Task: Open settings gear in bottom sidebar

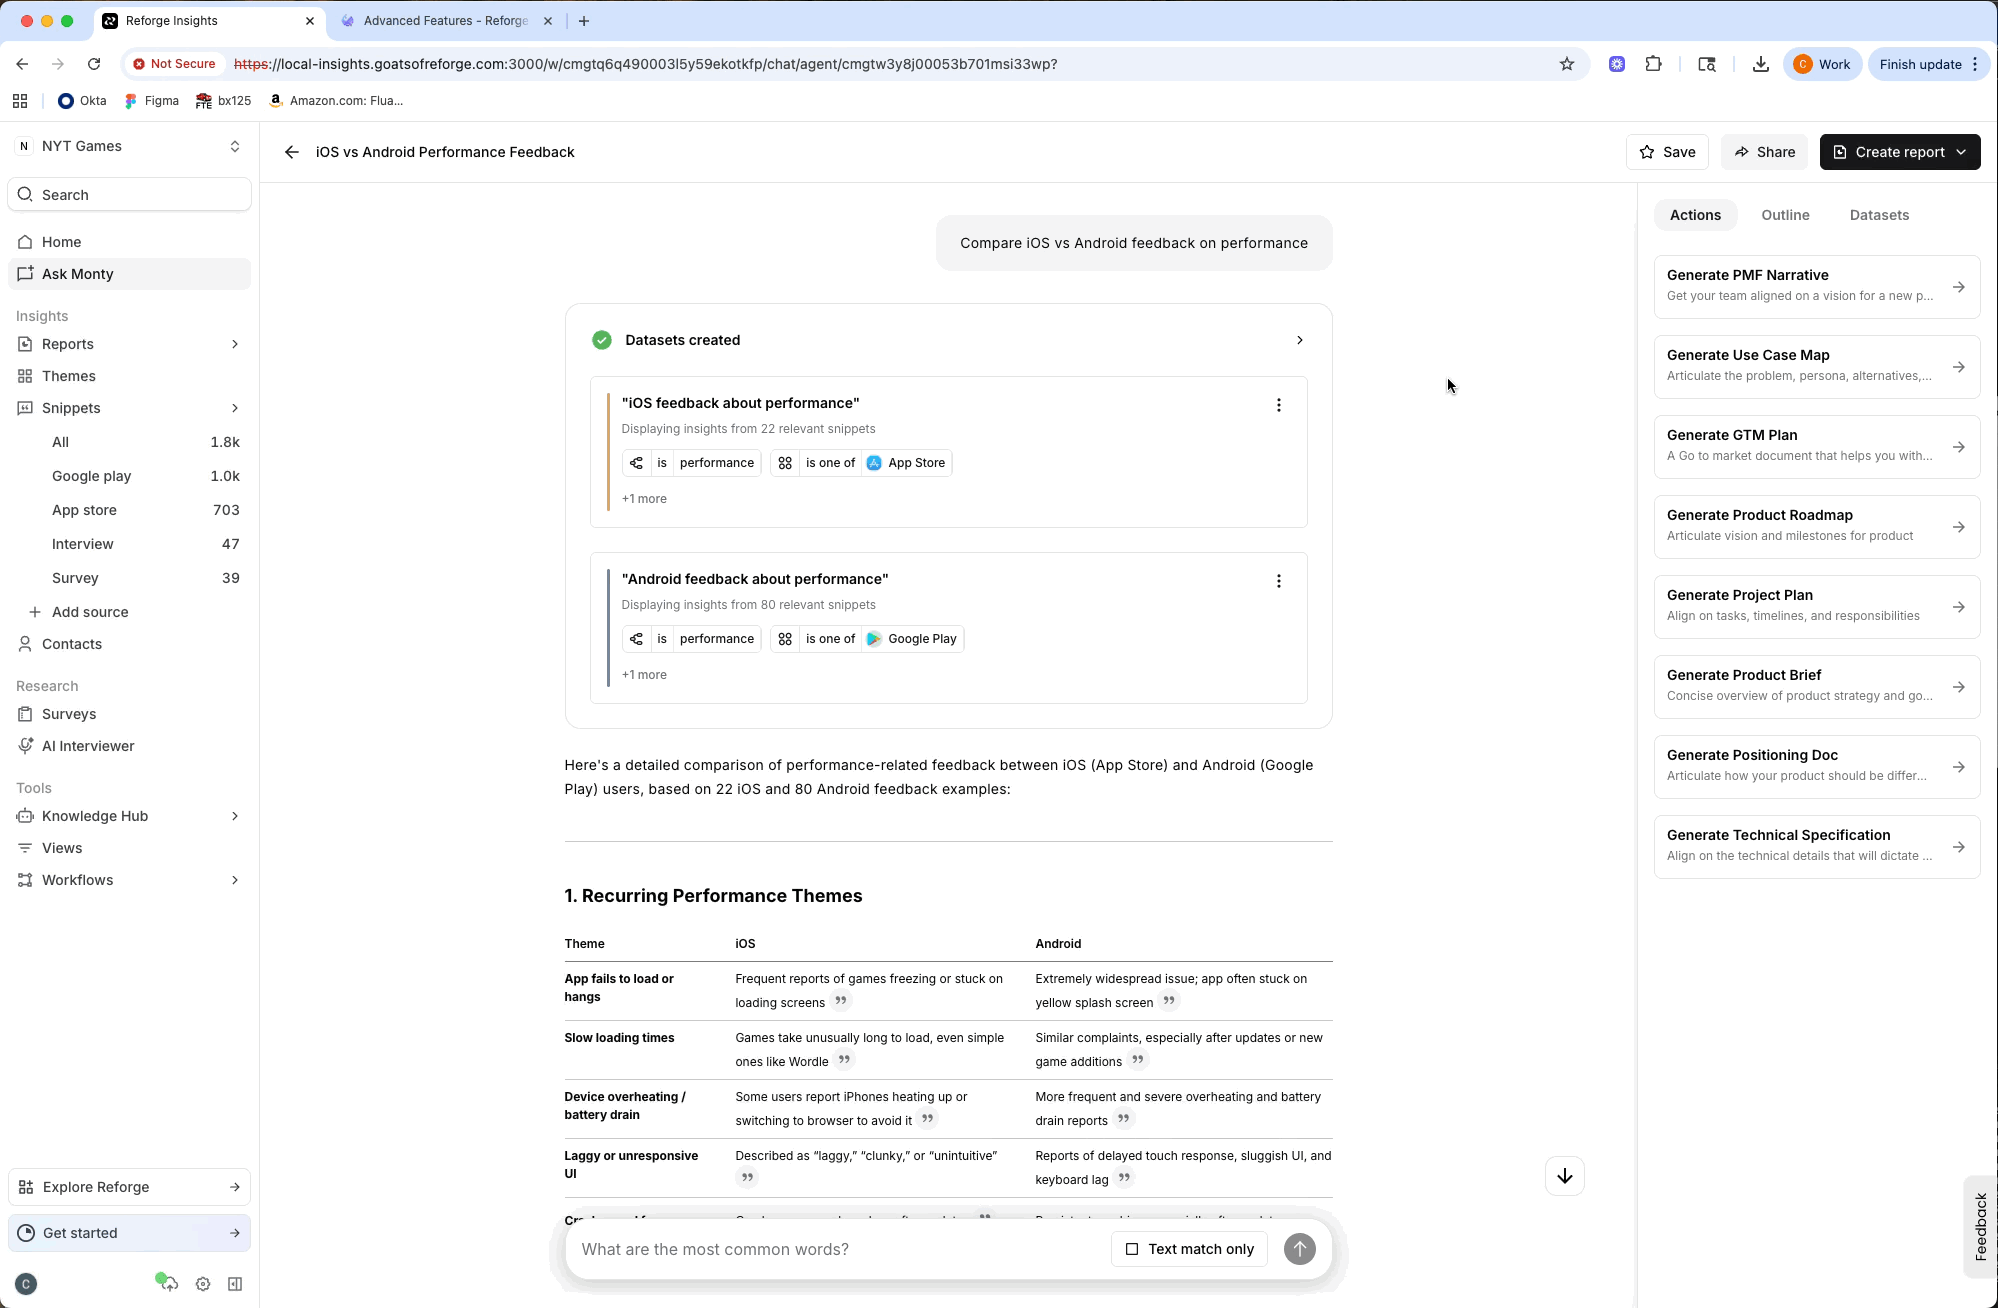Action: click(x=203, y=1284)
